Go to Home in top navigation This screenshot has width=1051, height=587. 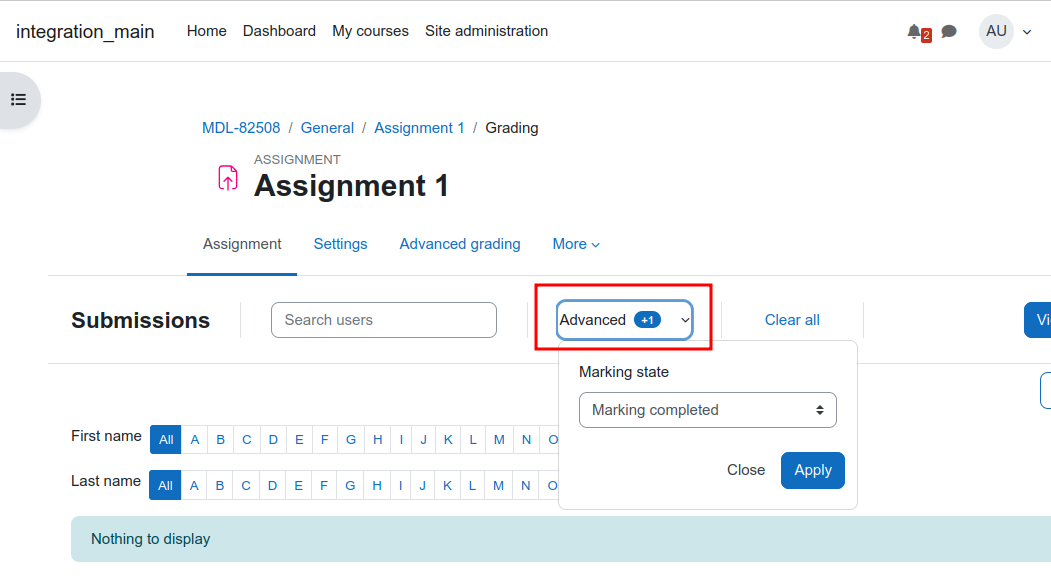[206, 31]
